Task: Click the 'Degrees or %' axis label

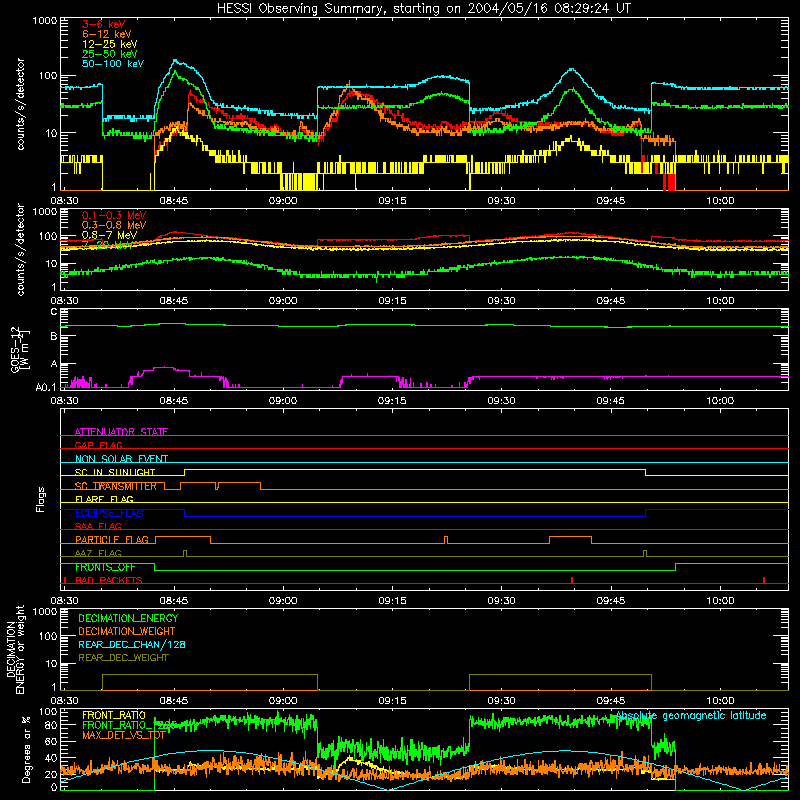Action: pyautogui.click(x=26, y=749)
